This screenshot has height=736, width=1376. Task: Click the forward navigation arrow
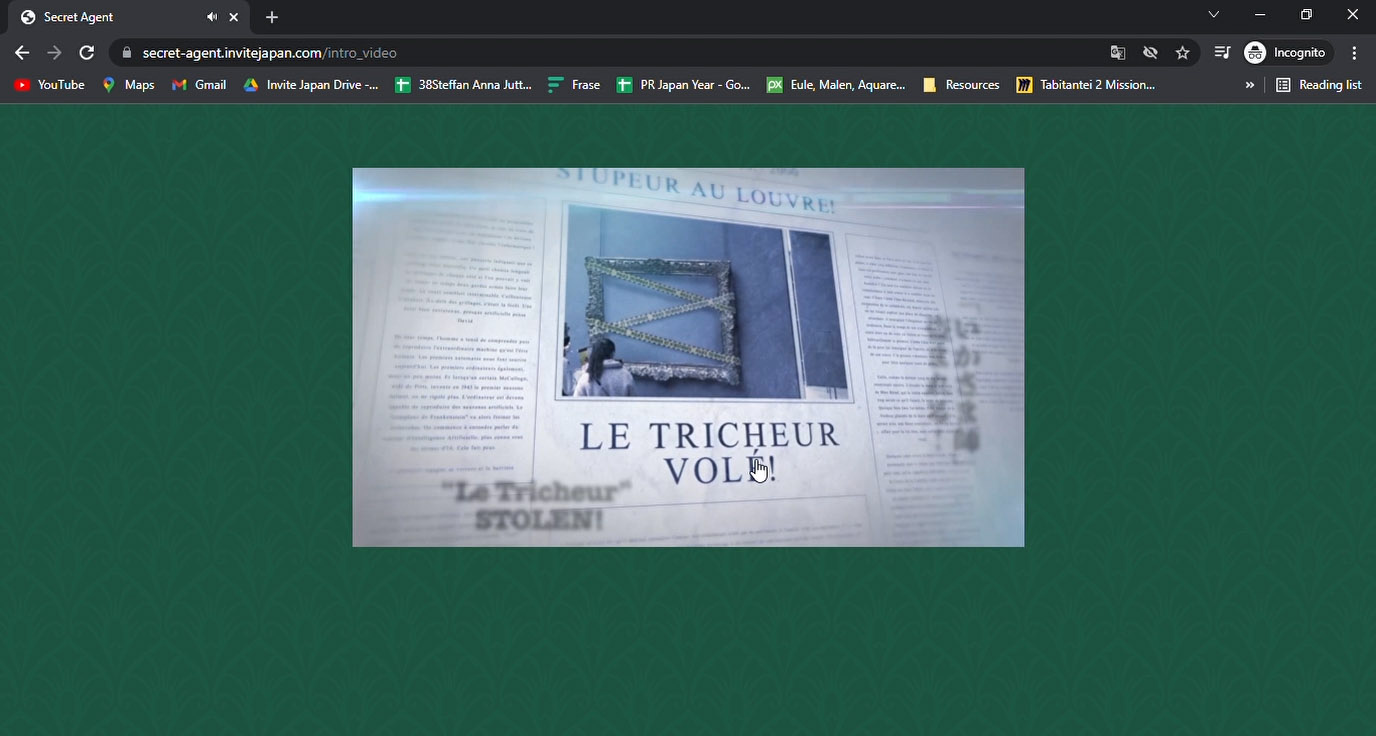[x=54, y=53]
